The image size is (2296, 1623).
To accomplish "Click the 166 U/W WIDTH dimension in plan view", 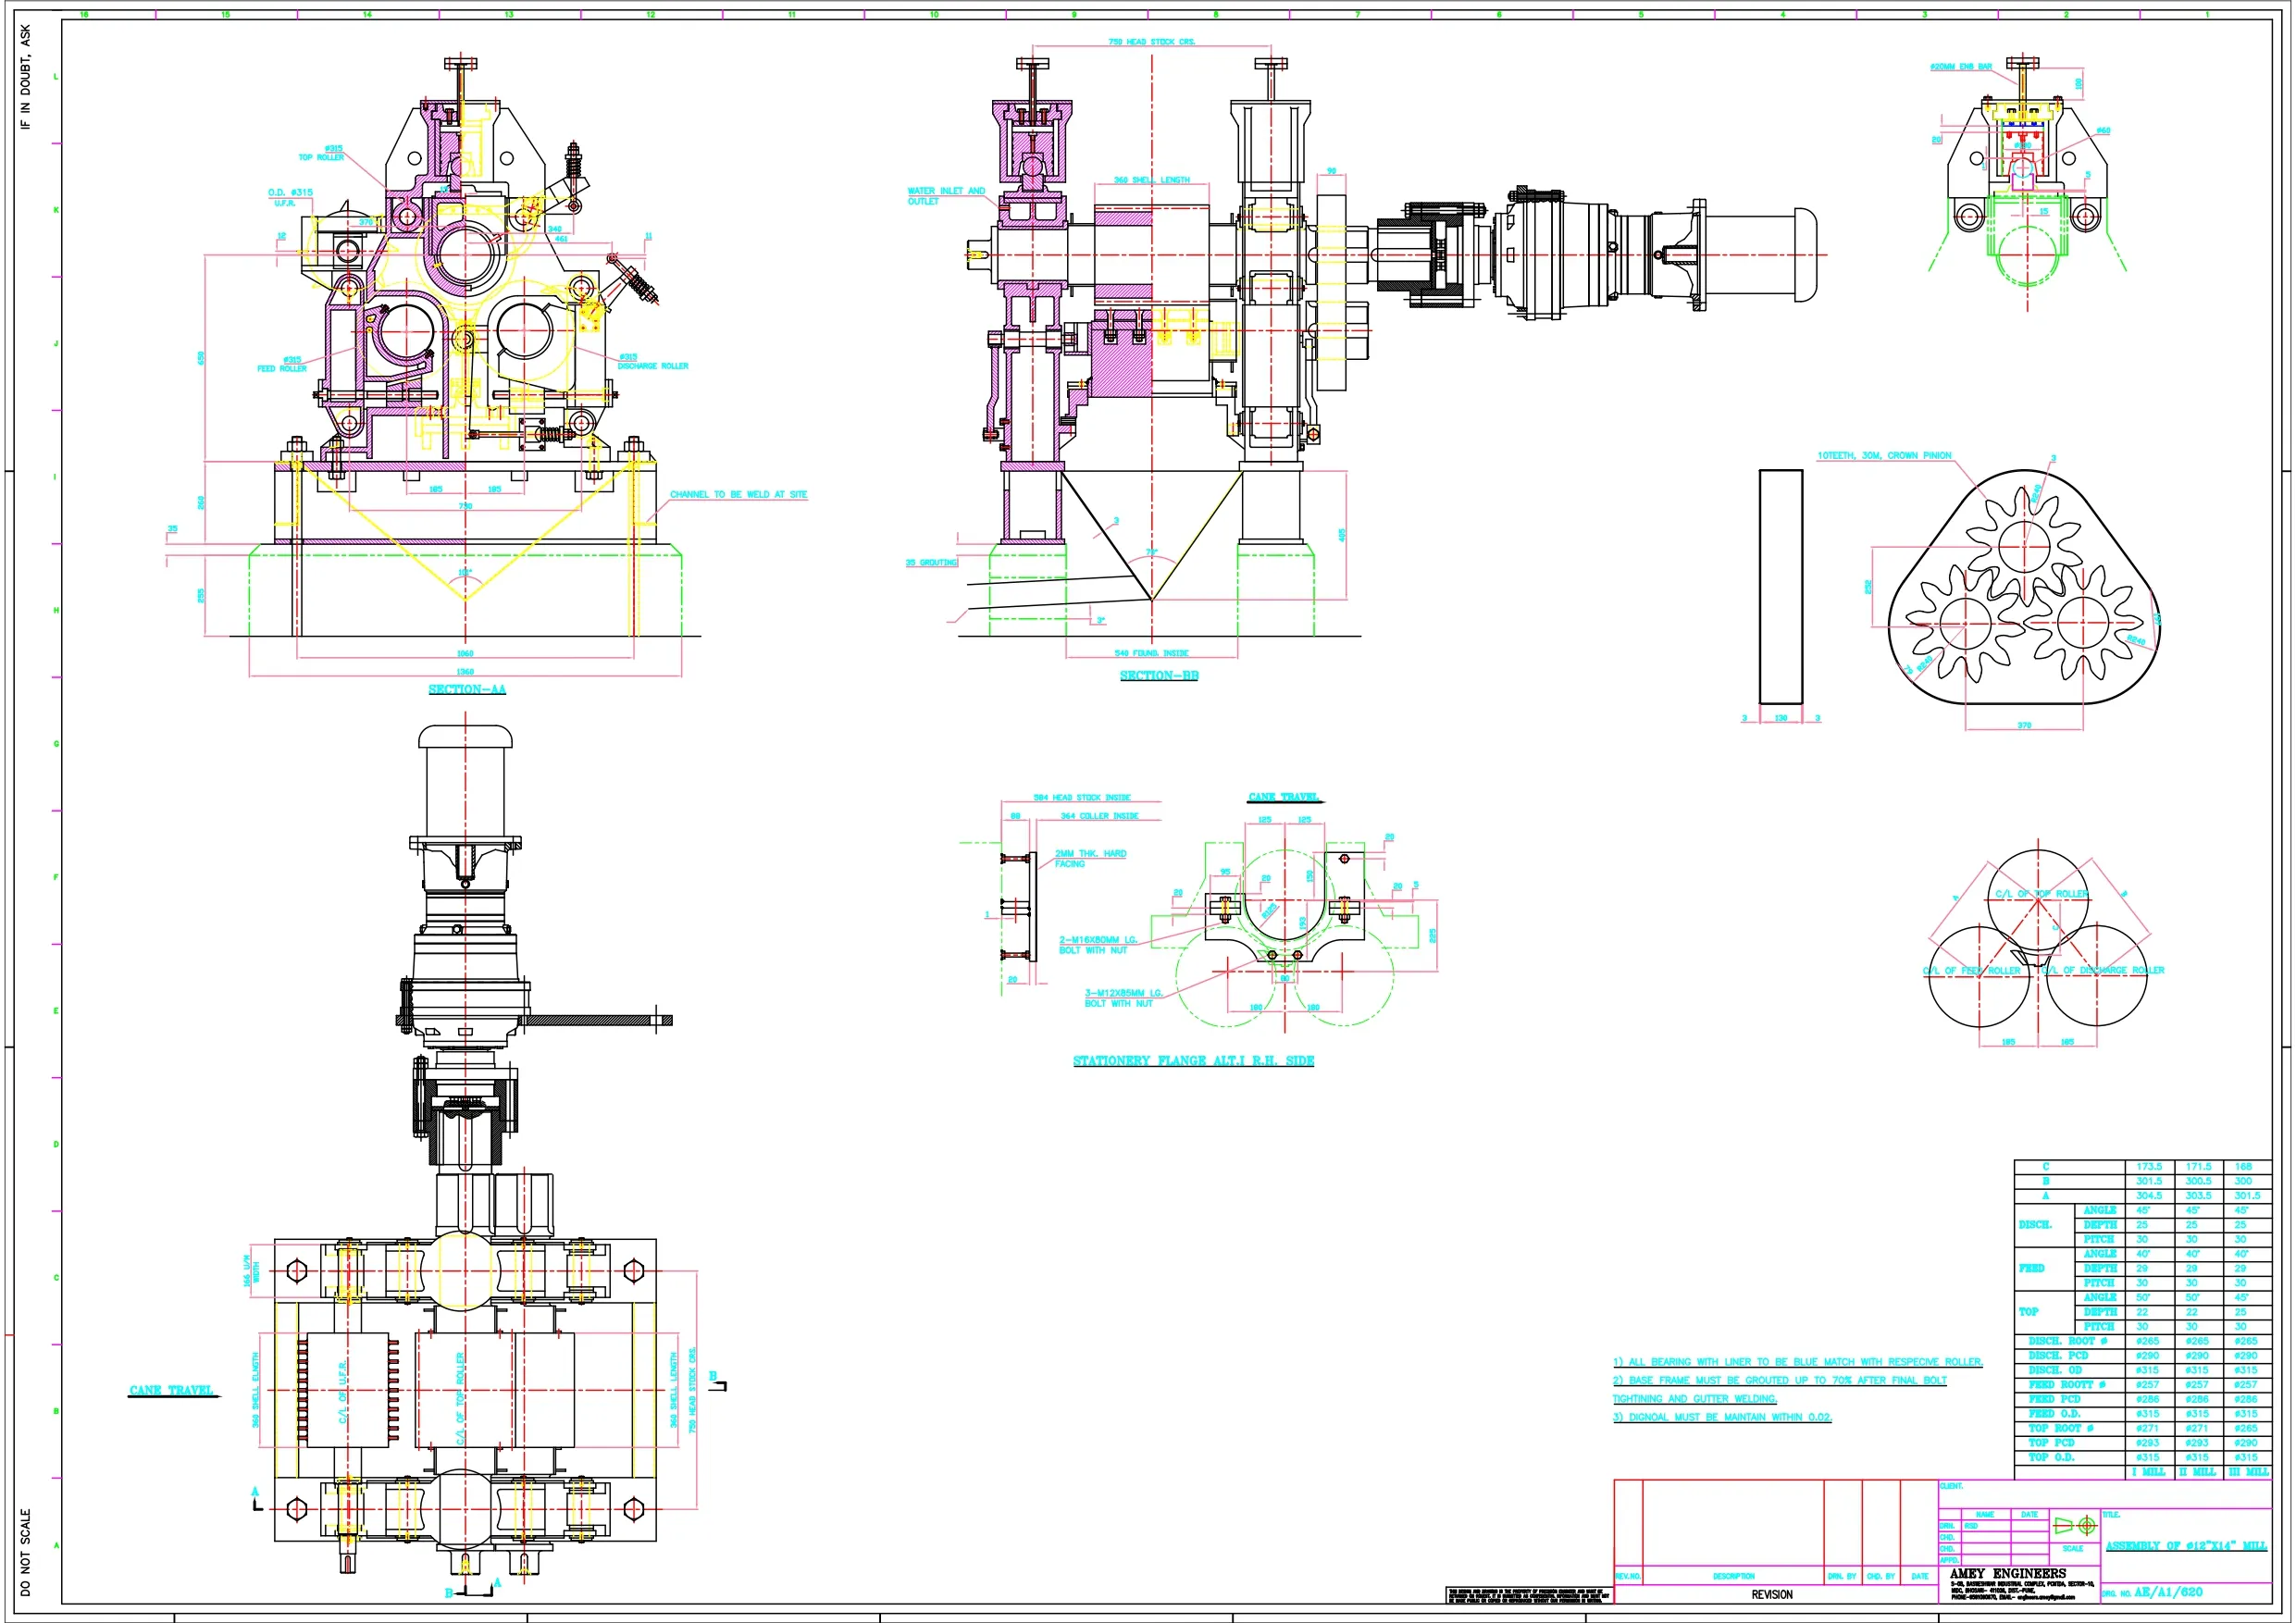I will (x=250, y=1271).
